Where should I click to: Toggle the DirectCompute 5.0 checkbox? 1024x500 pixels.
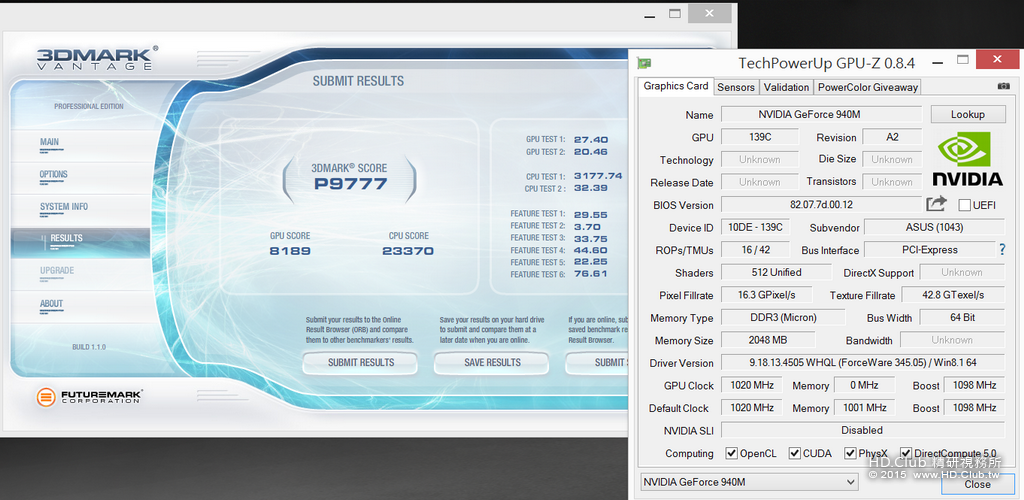point(906,453)
